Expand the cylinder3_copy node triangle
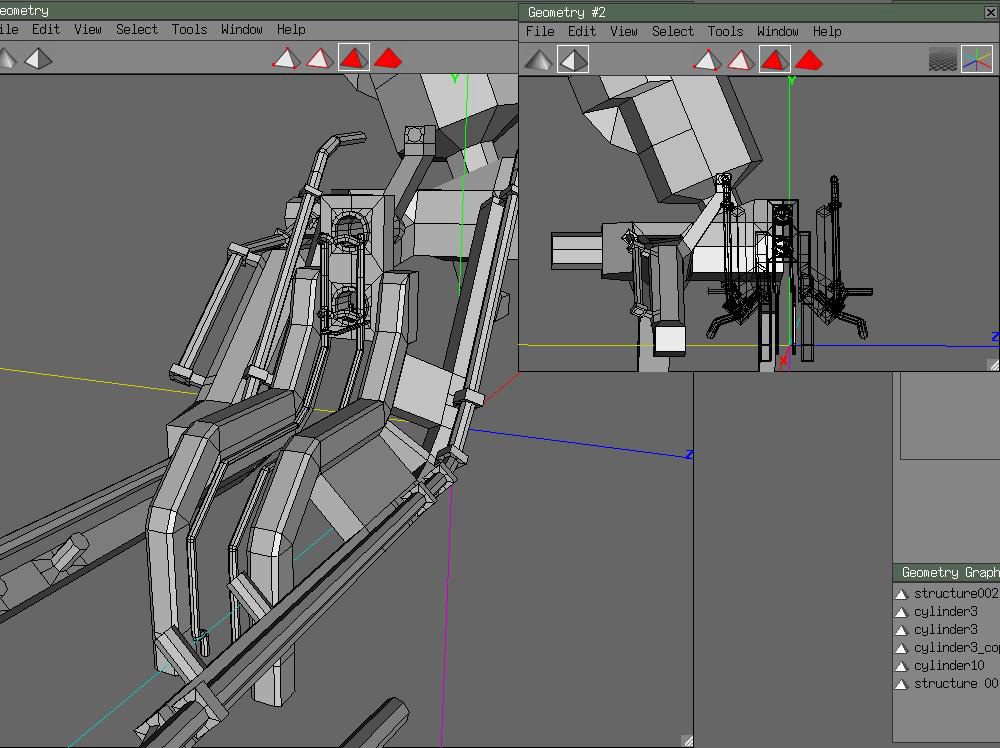1000x748 pixels. click(901, 648)
